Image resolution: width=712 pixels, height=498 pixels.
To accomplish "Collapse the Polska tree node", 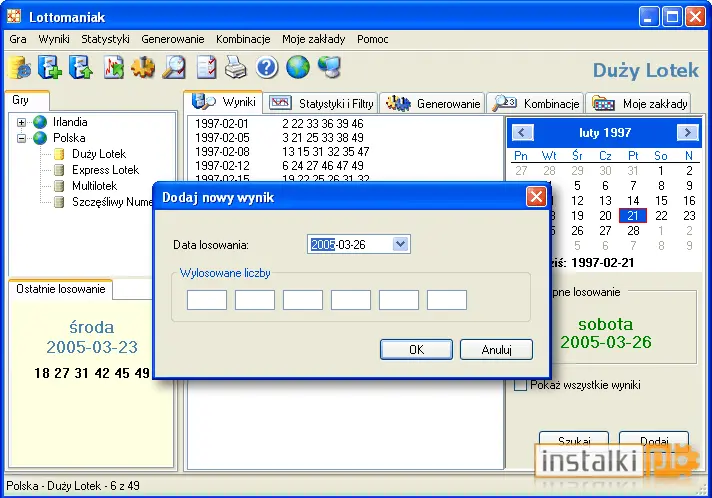I will coord(21,138).
